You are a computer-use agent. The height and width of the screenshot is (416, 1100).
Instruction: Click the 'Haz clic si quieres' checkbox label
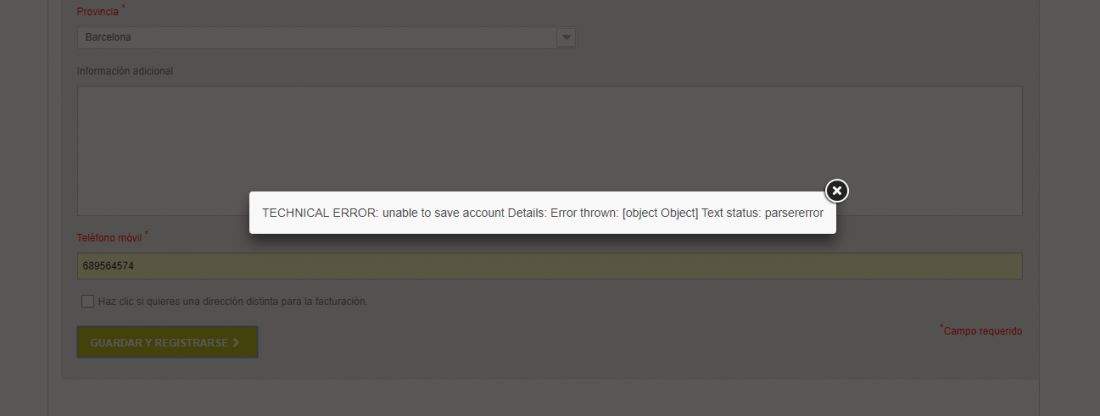(232, 301)
